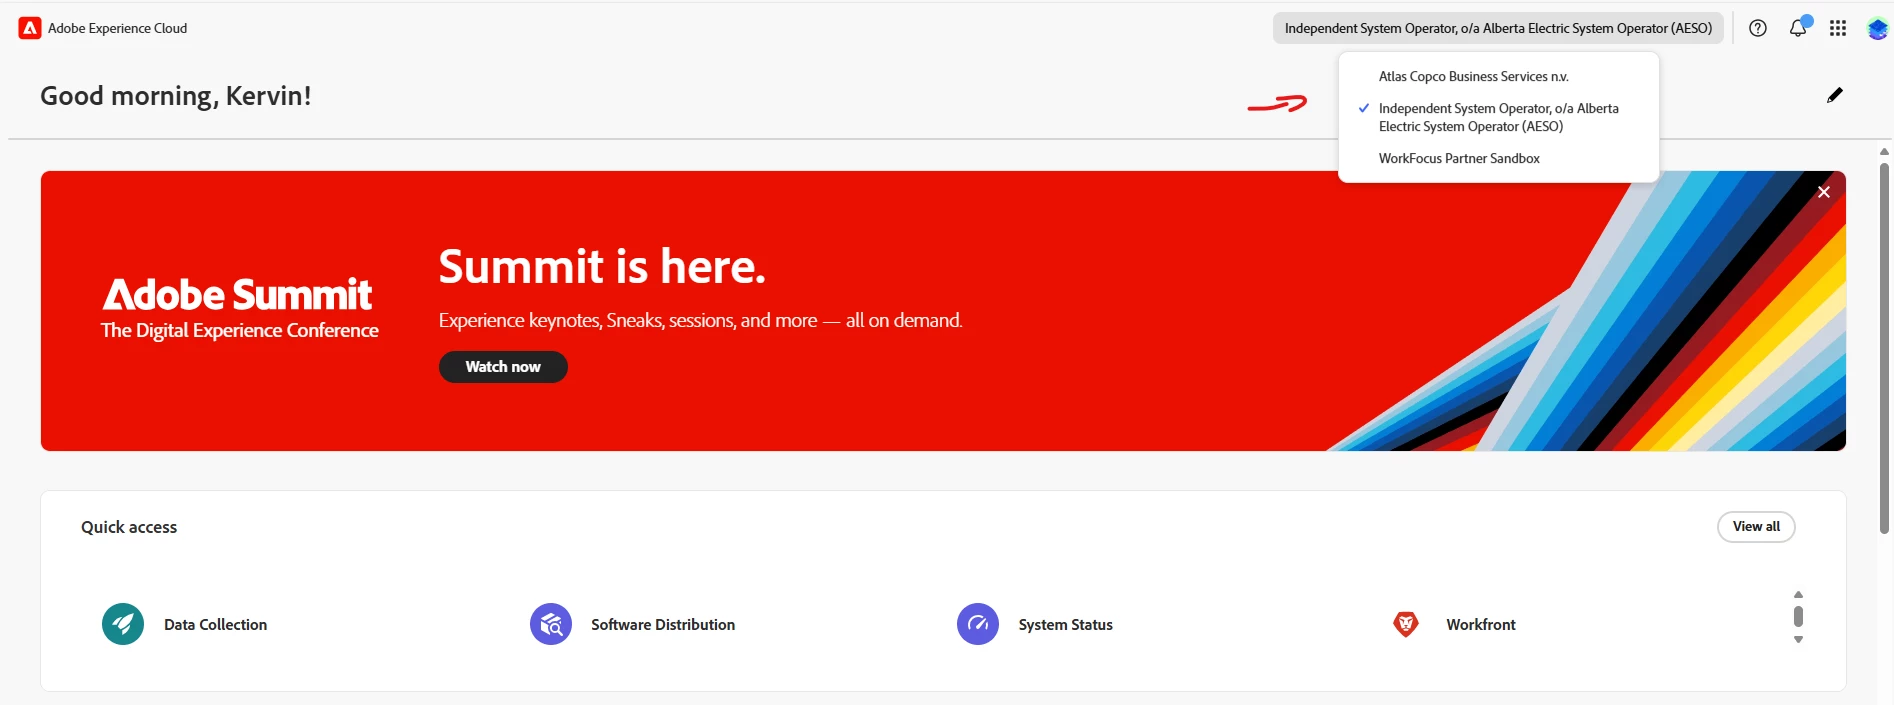Click the View all button
The width and height of the screenshot is (1894, 705).
(1756, 527)
